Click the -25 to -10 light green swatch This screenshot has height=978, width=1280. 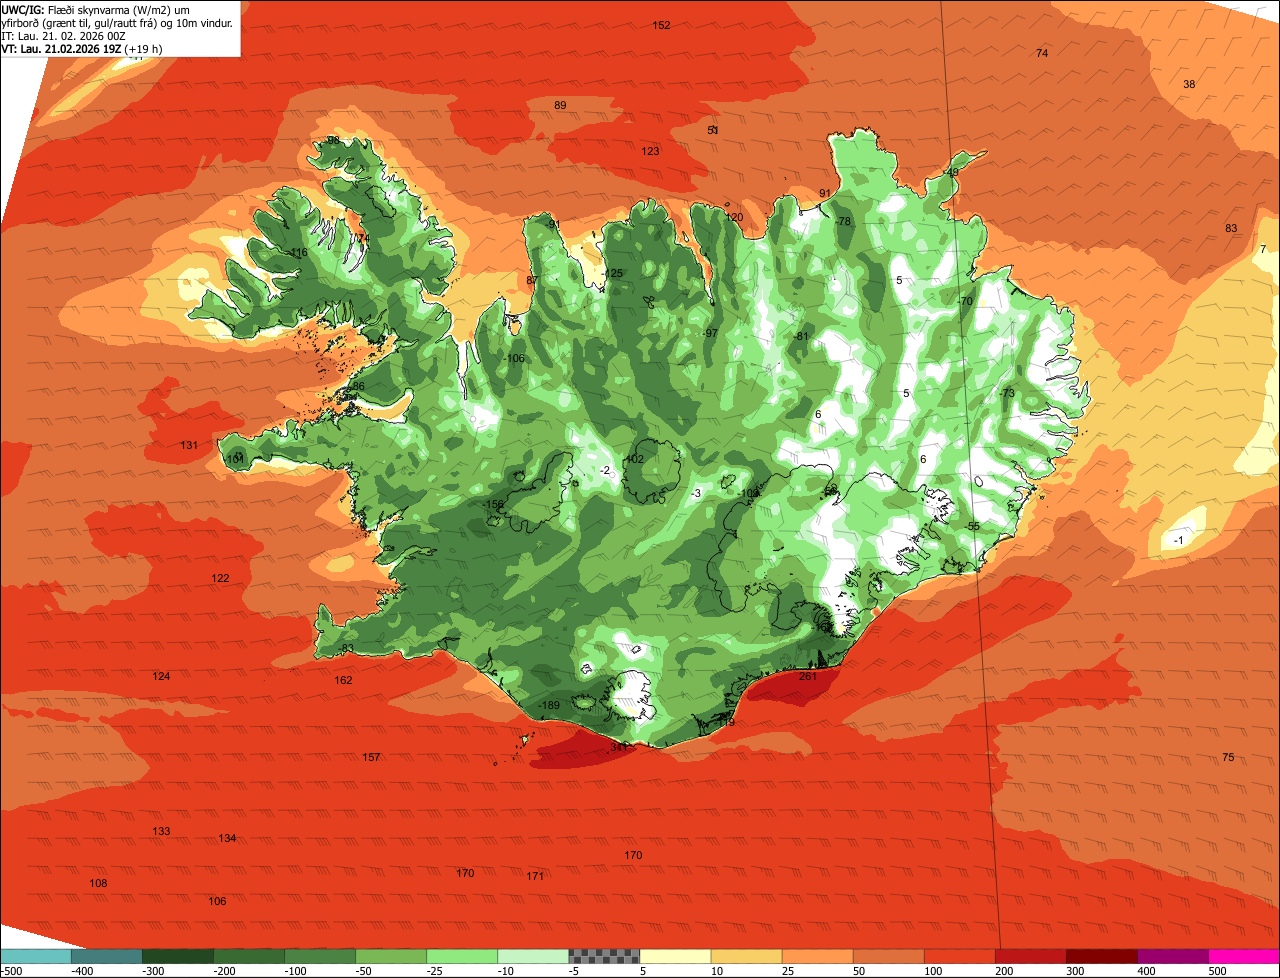click(x=461, y=956)
